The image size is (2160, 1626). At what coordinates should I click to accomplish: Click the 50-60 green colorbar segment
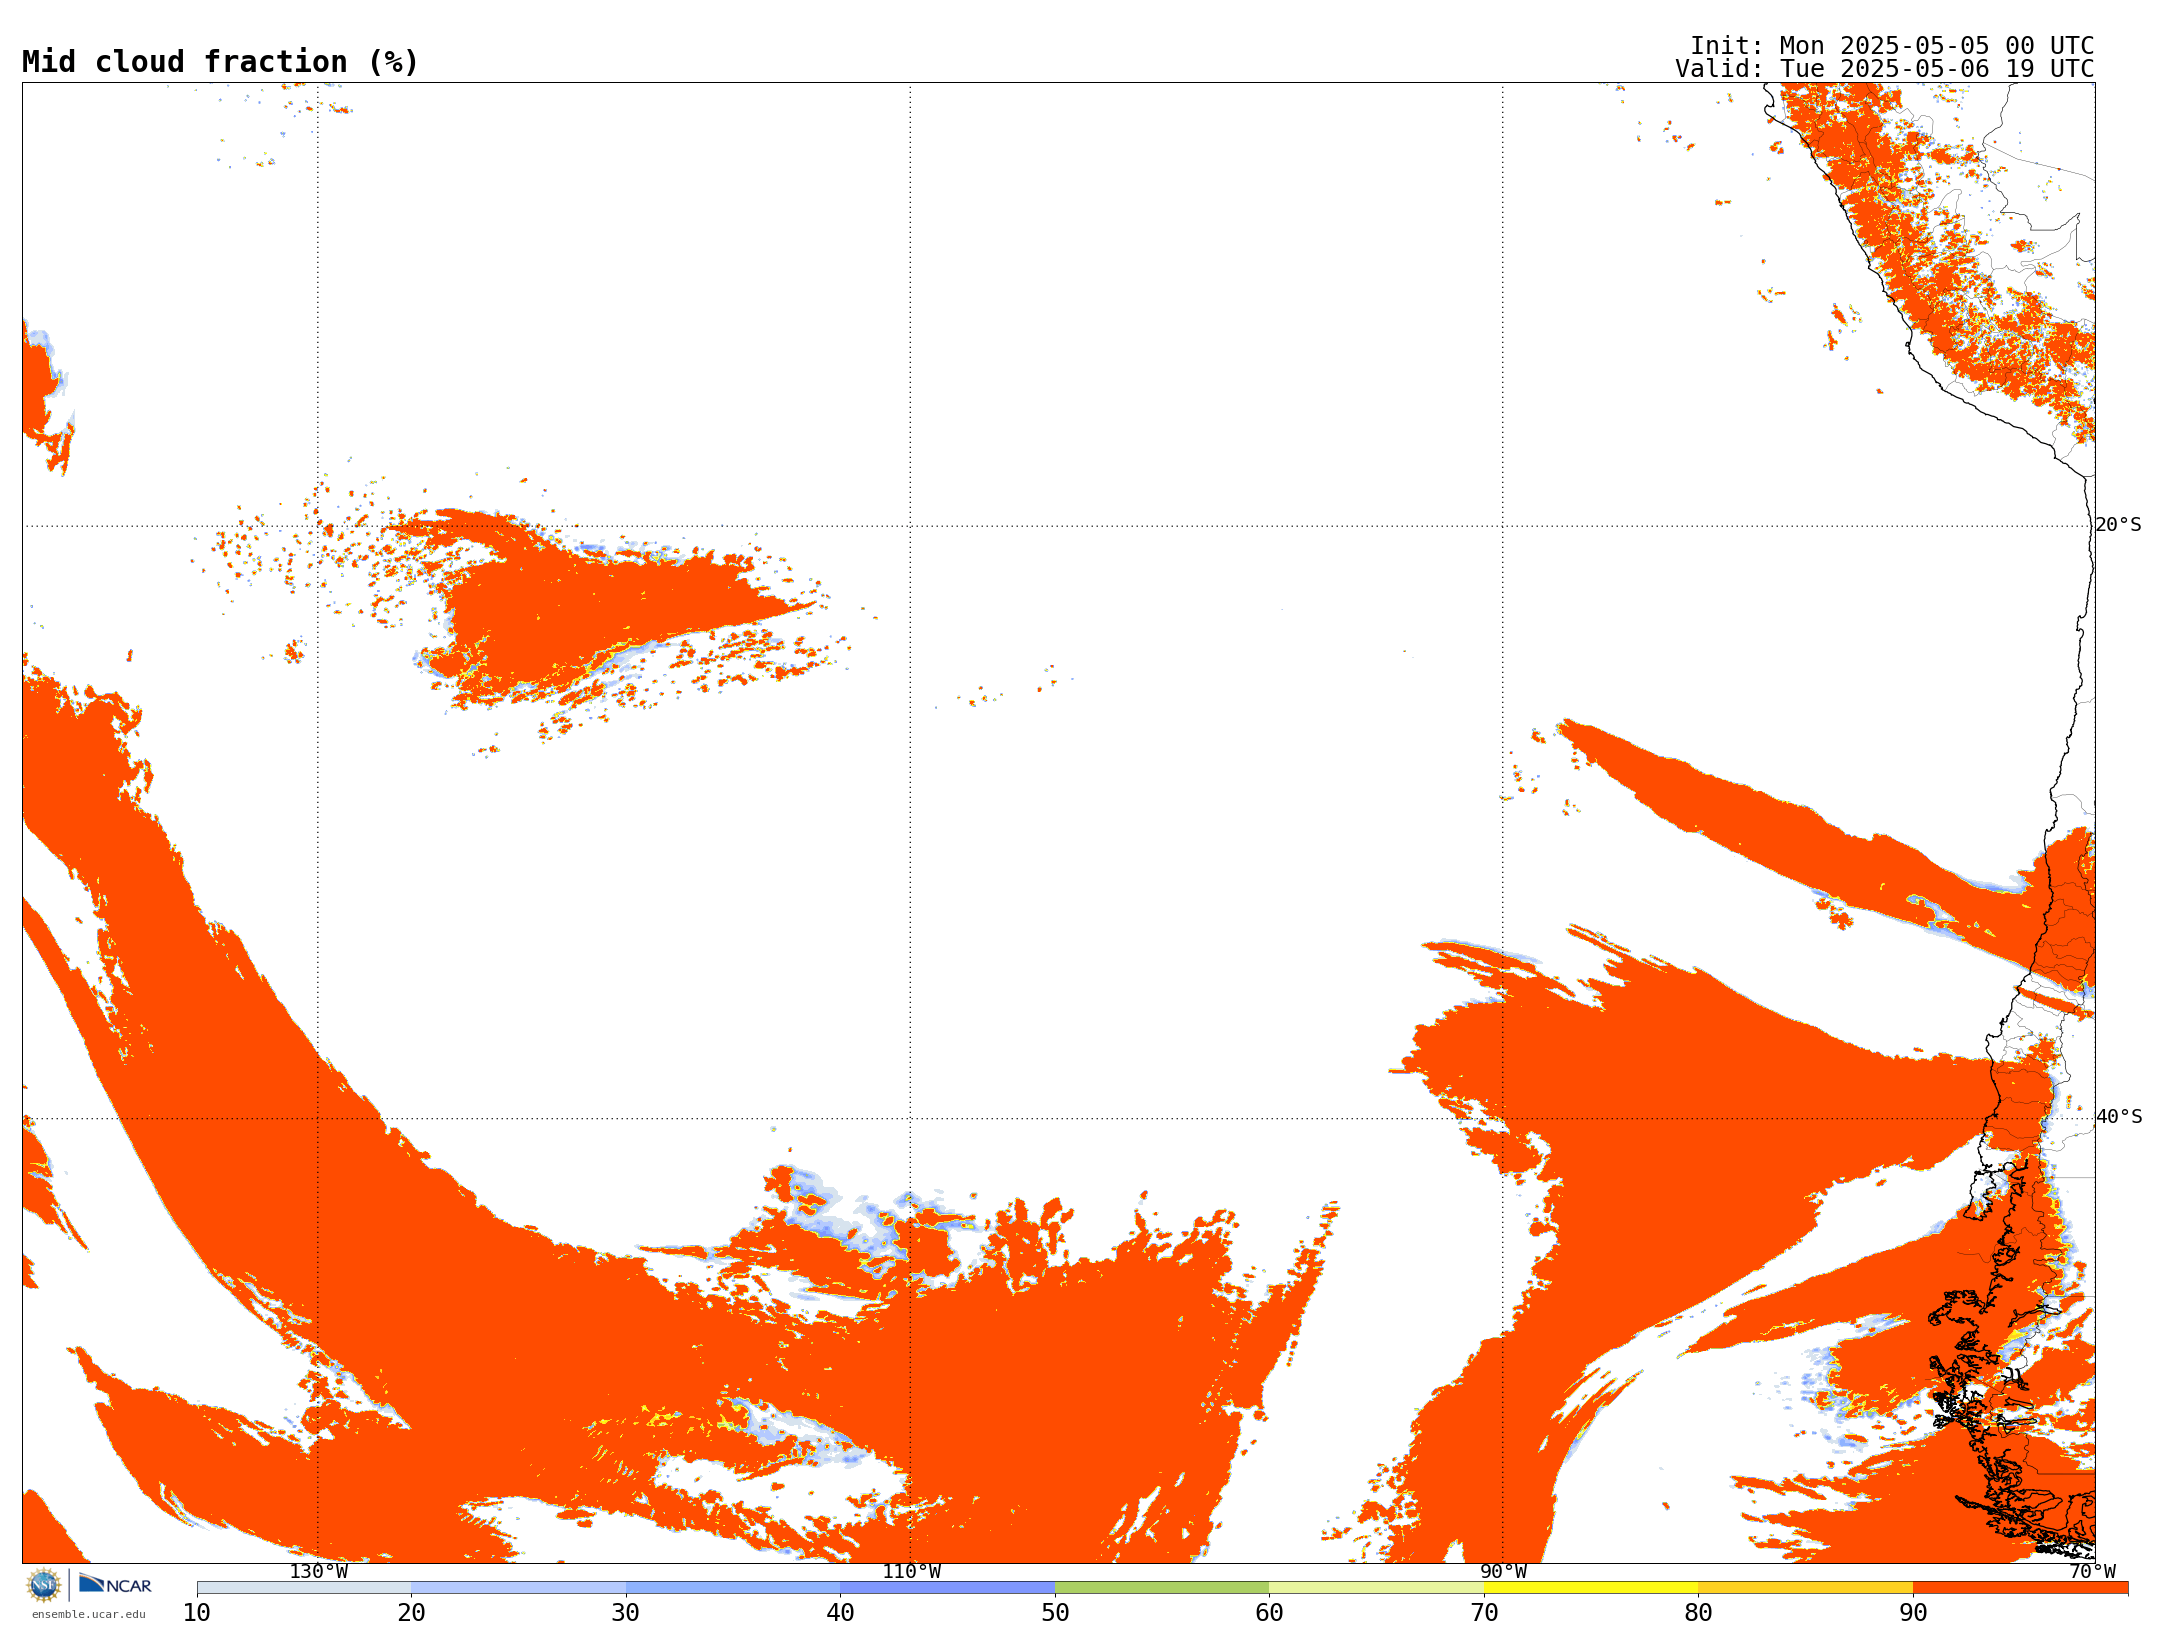[x=1162, y=1588]
